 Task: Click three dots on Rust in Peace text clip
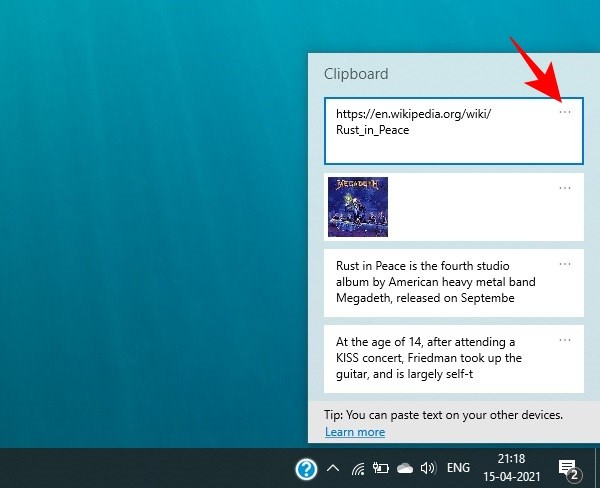click(565, 264)
